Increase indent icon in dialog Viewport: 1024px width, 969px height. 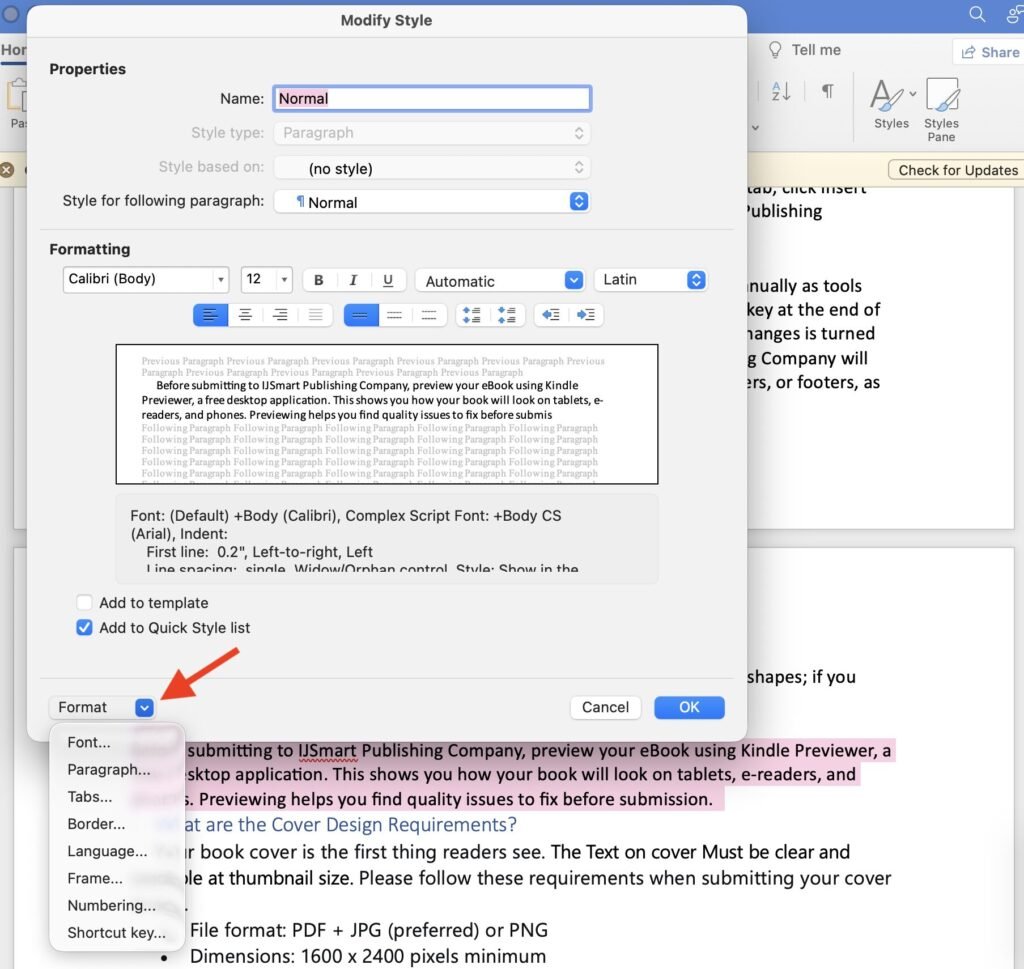[586, 315]
